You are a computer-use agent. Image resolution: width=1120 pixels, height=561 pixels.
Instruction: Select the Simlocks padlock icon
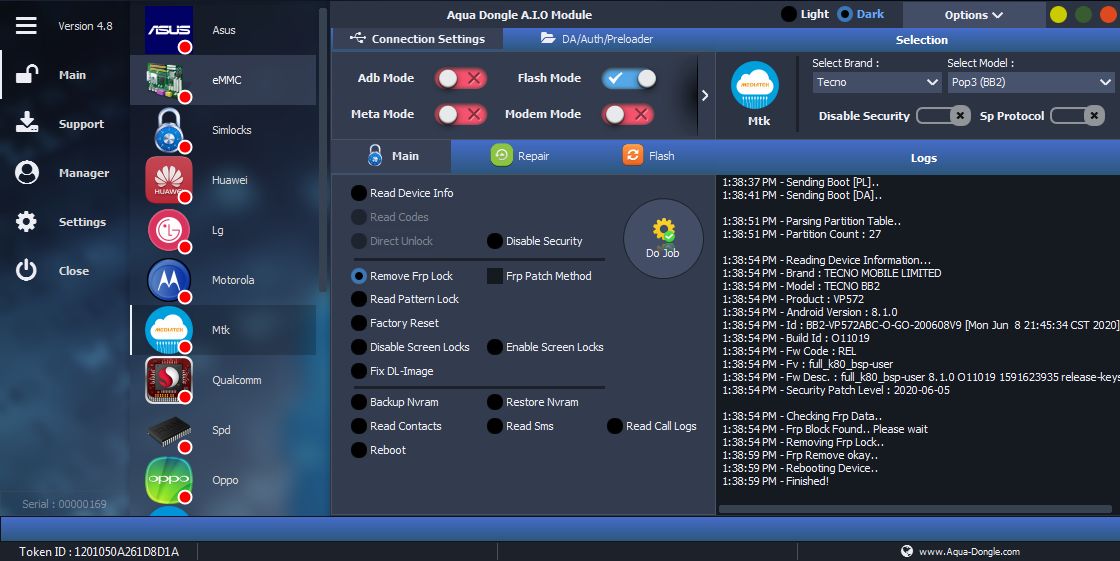point(169,129)
